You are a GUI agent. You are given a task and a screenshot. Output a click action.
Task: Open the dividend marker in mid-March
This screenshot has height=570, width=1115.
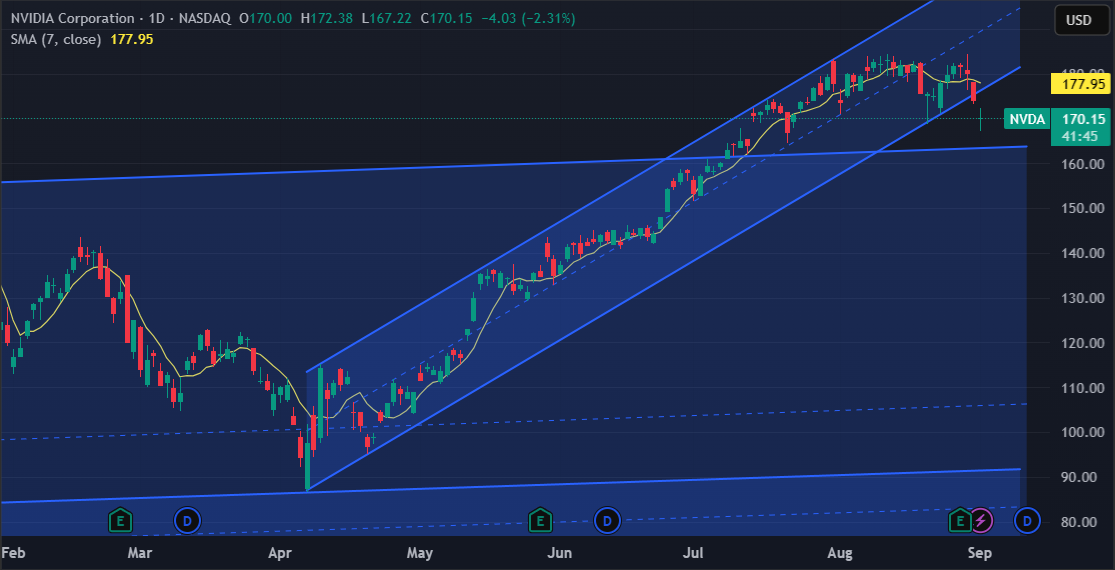tap(187, 521)
